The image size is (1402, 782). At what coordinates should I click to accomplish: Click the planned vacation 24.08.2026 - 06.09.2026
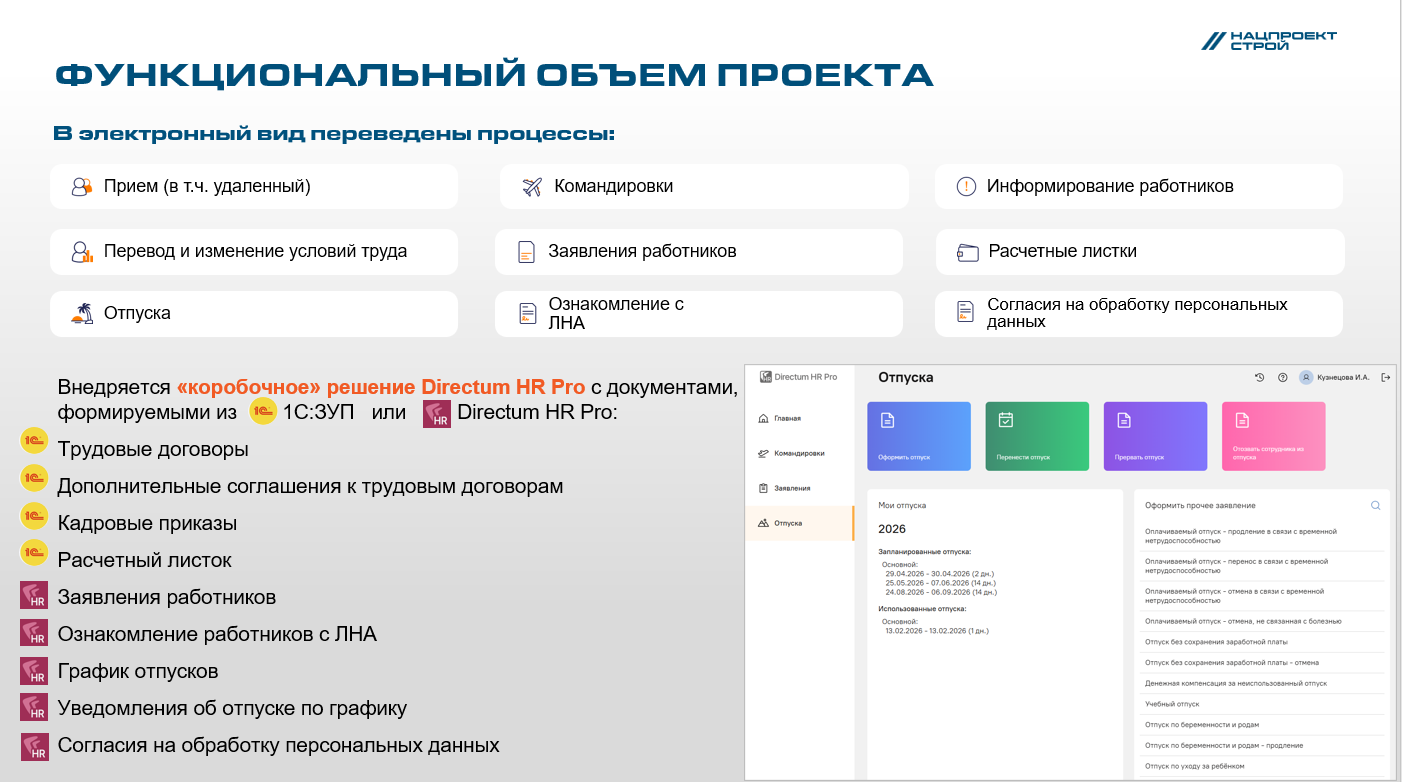pos(941,592)
